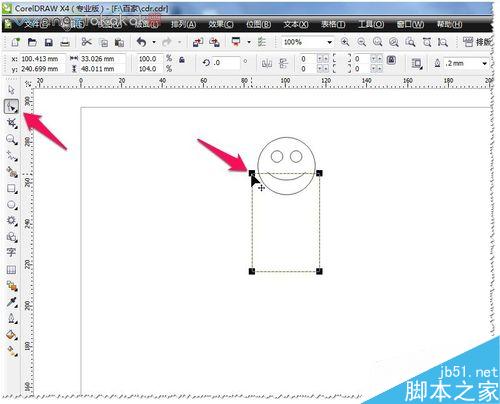Print the document
The height and width of the screenshot is (404, 500).
click(65, 43)
